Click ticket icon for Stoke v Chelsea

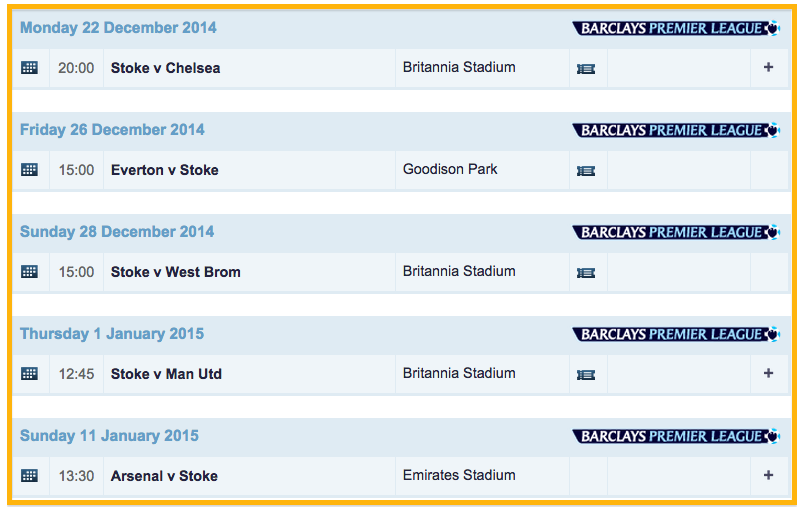point(586,69)
